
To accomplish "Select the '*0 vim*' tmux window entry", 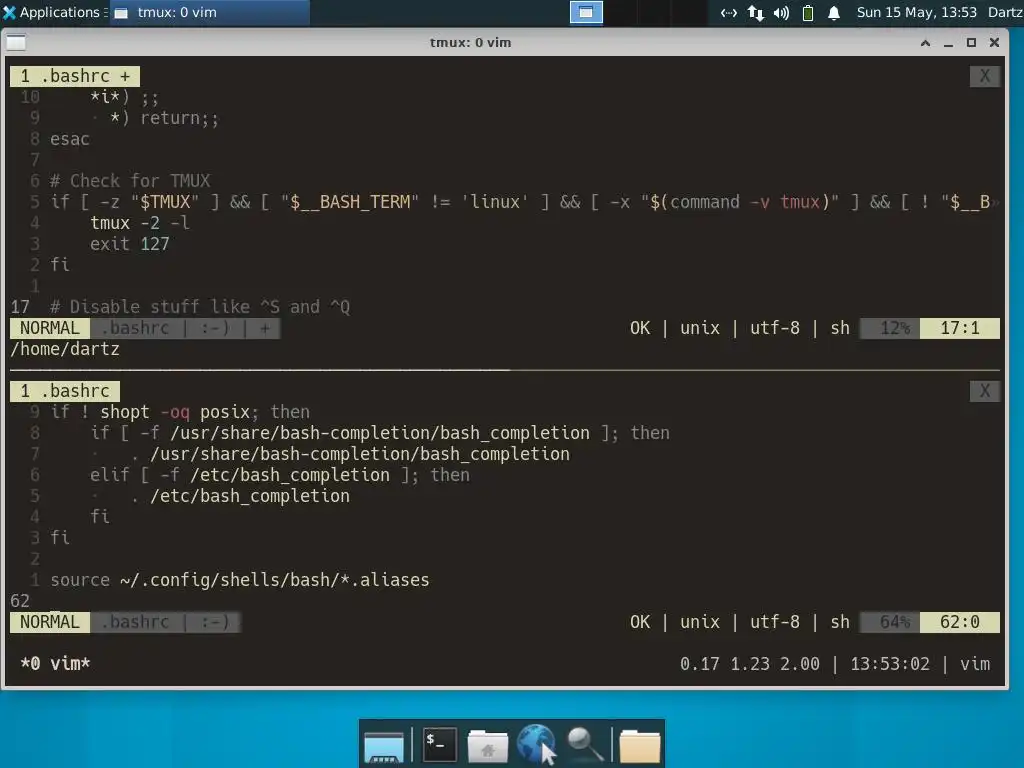I will pos(55,664).
